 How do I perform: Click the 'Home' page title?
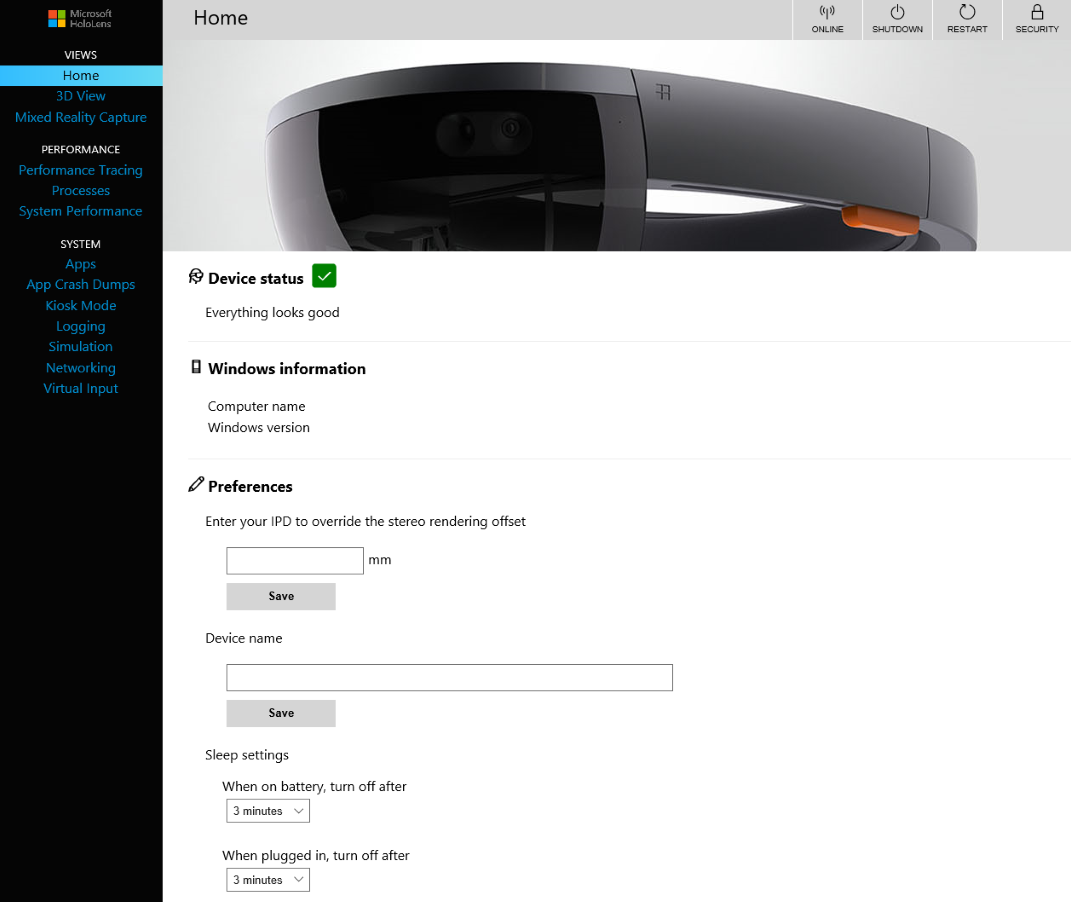pyautogui.click(x=220, y=18)
